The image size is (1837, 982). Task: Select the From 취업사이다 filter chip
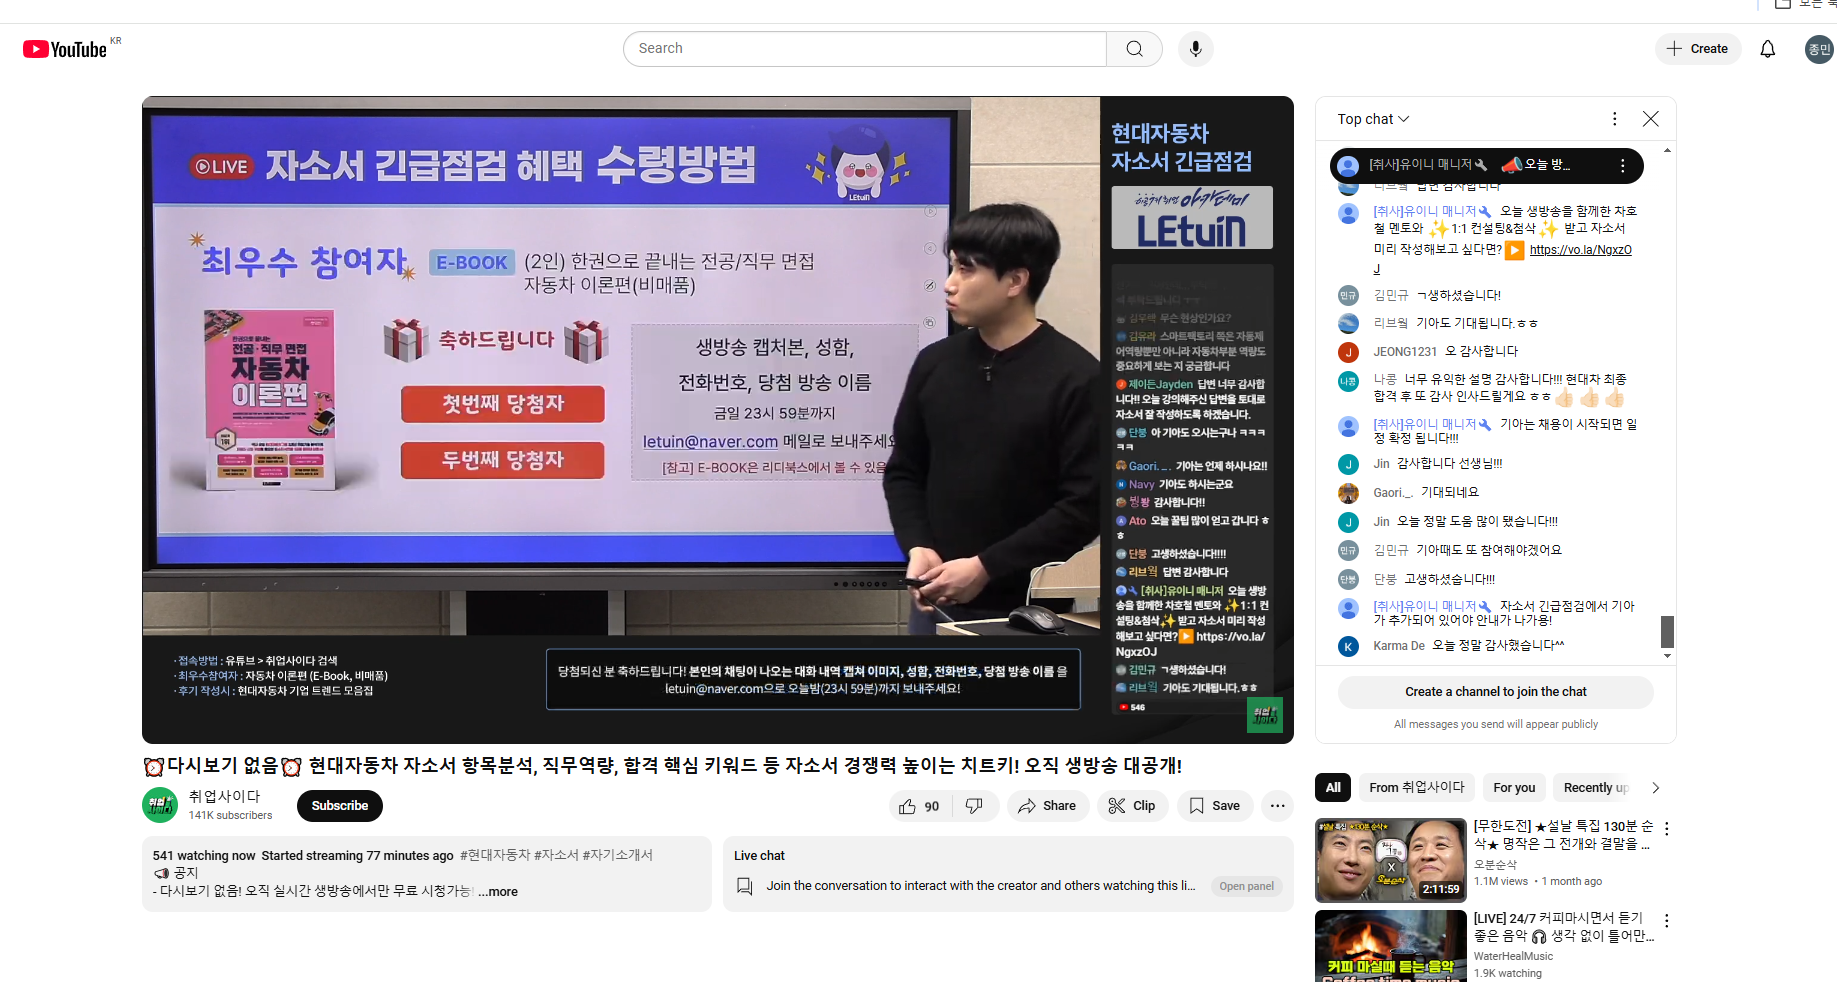pos(1416,788)
